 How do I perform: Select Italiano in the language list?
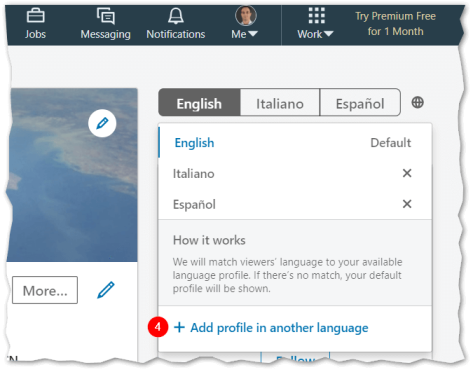tap(295, 173)
